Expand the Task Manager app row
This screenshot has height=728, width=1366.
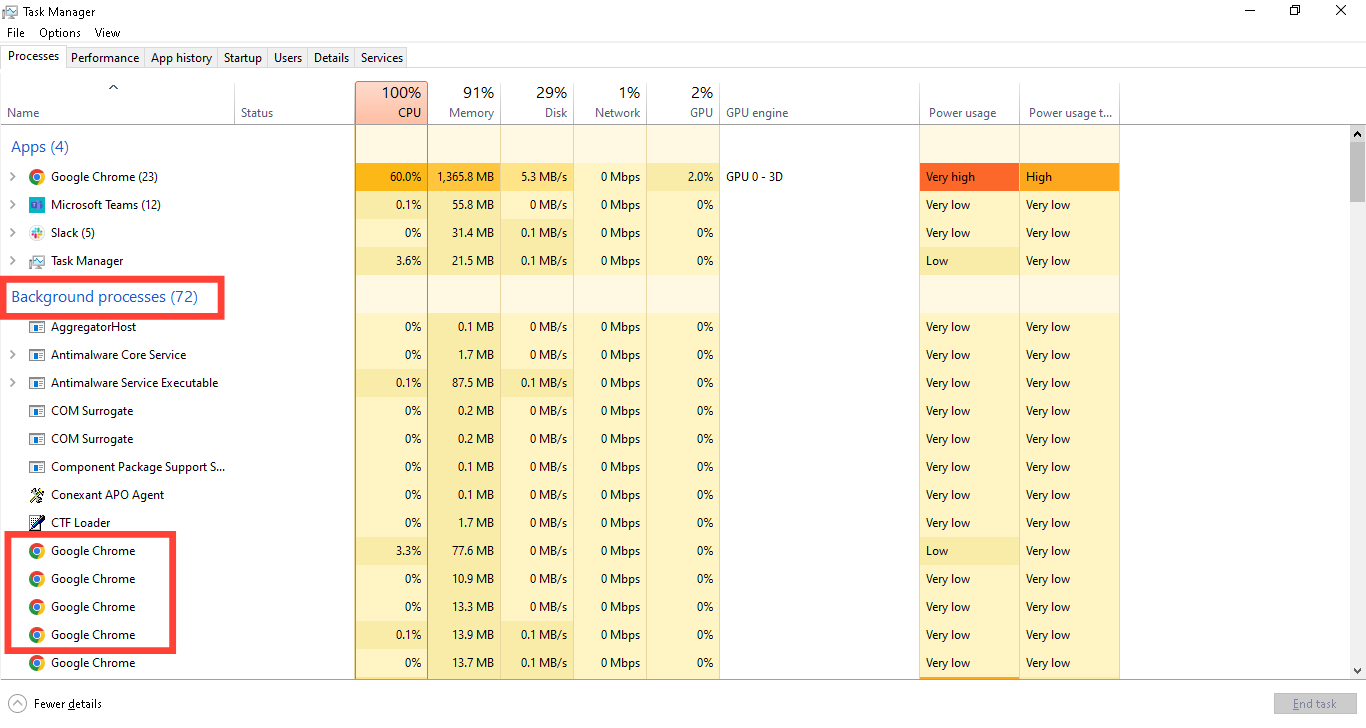[x=12, y=261]
